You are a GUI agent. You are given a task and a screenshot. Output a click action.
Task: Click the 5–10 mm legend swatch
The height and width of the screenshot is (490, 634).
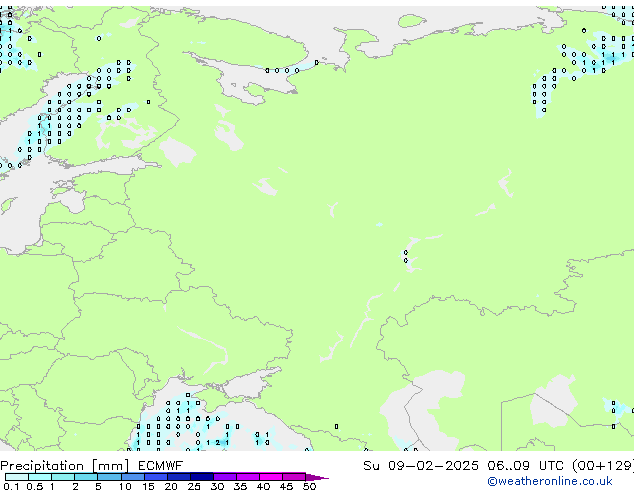coord(109,477)
